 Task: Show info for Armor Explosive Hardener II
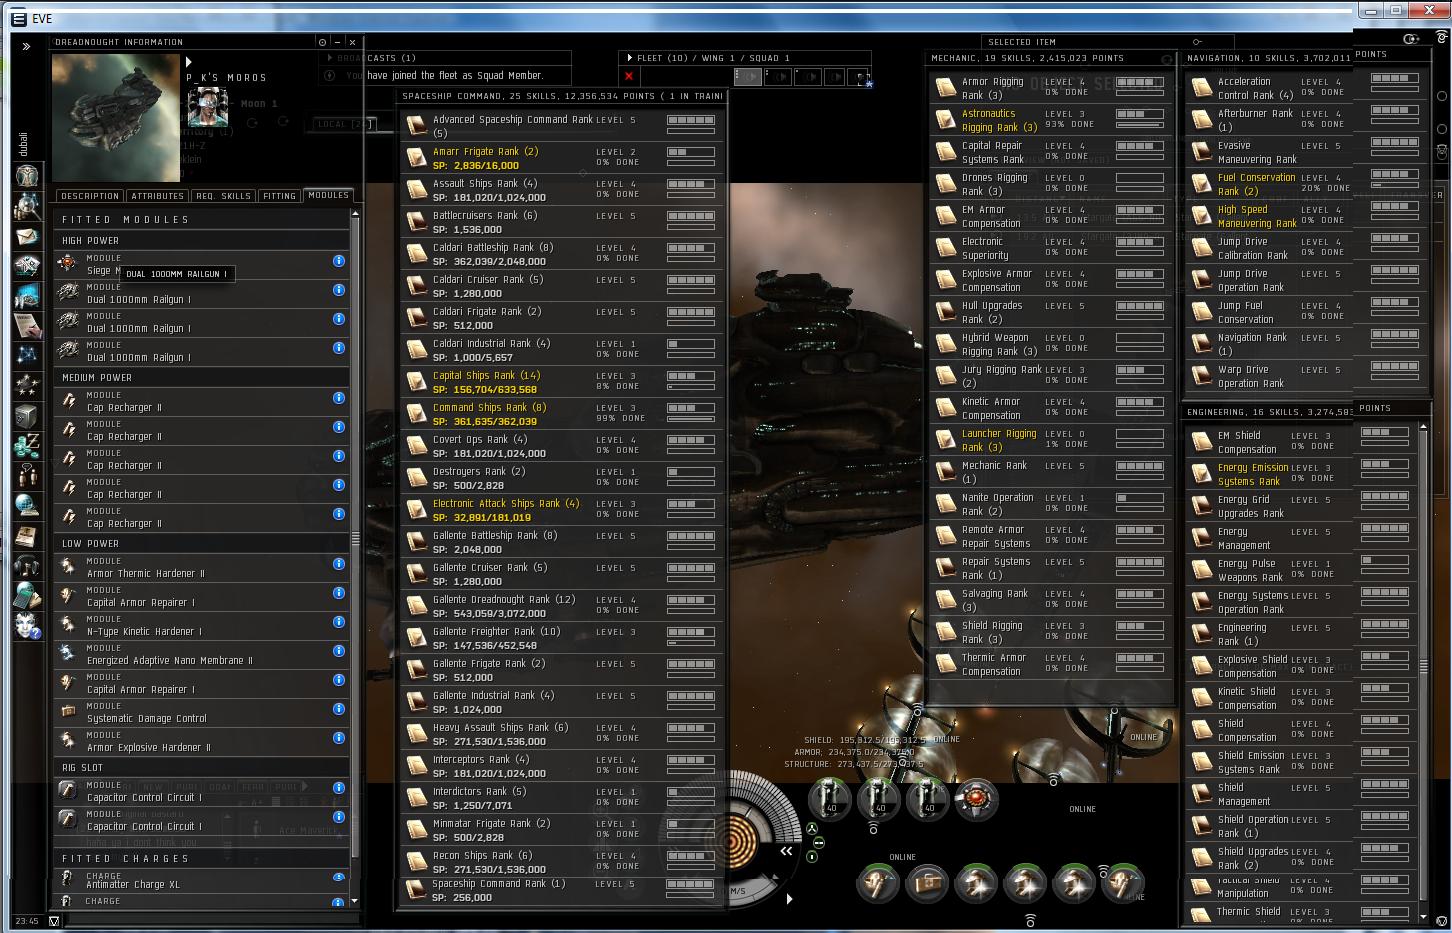(x=339, y=738)
